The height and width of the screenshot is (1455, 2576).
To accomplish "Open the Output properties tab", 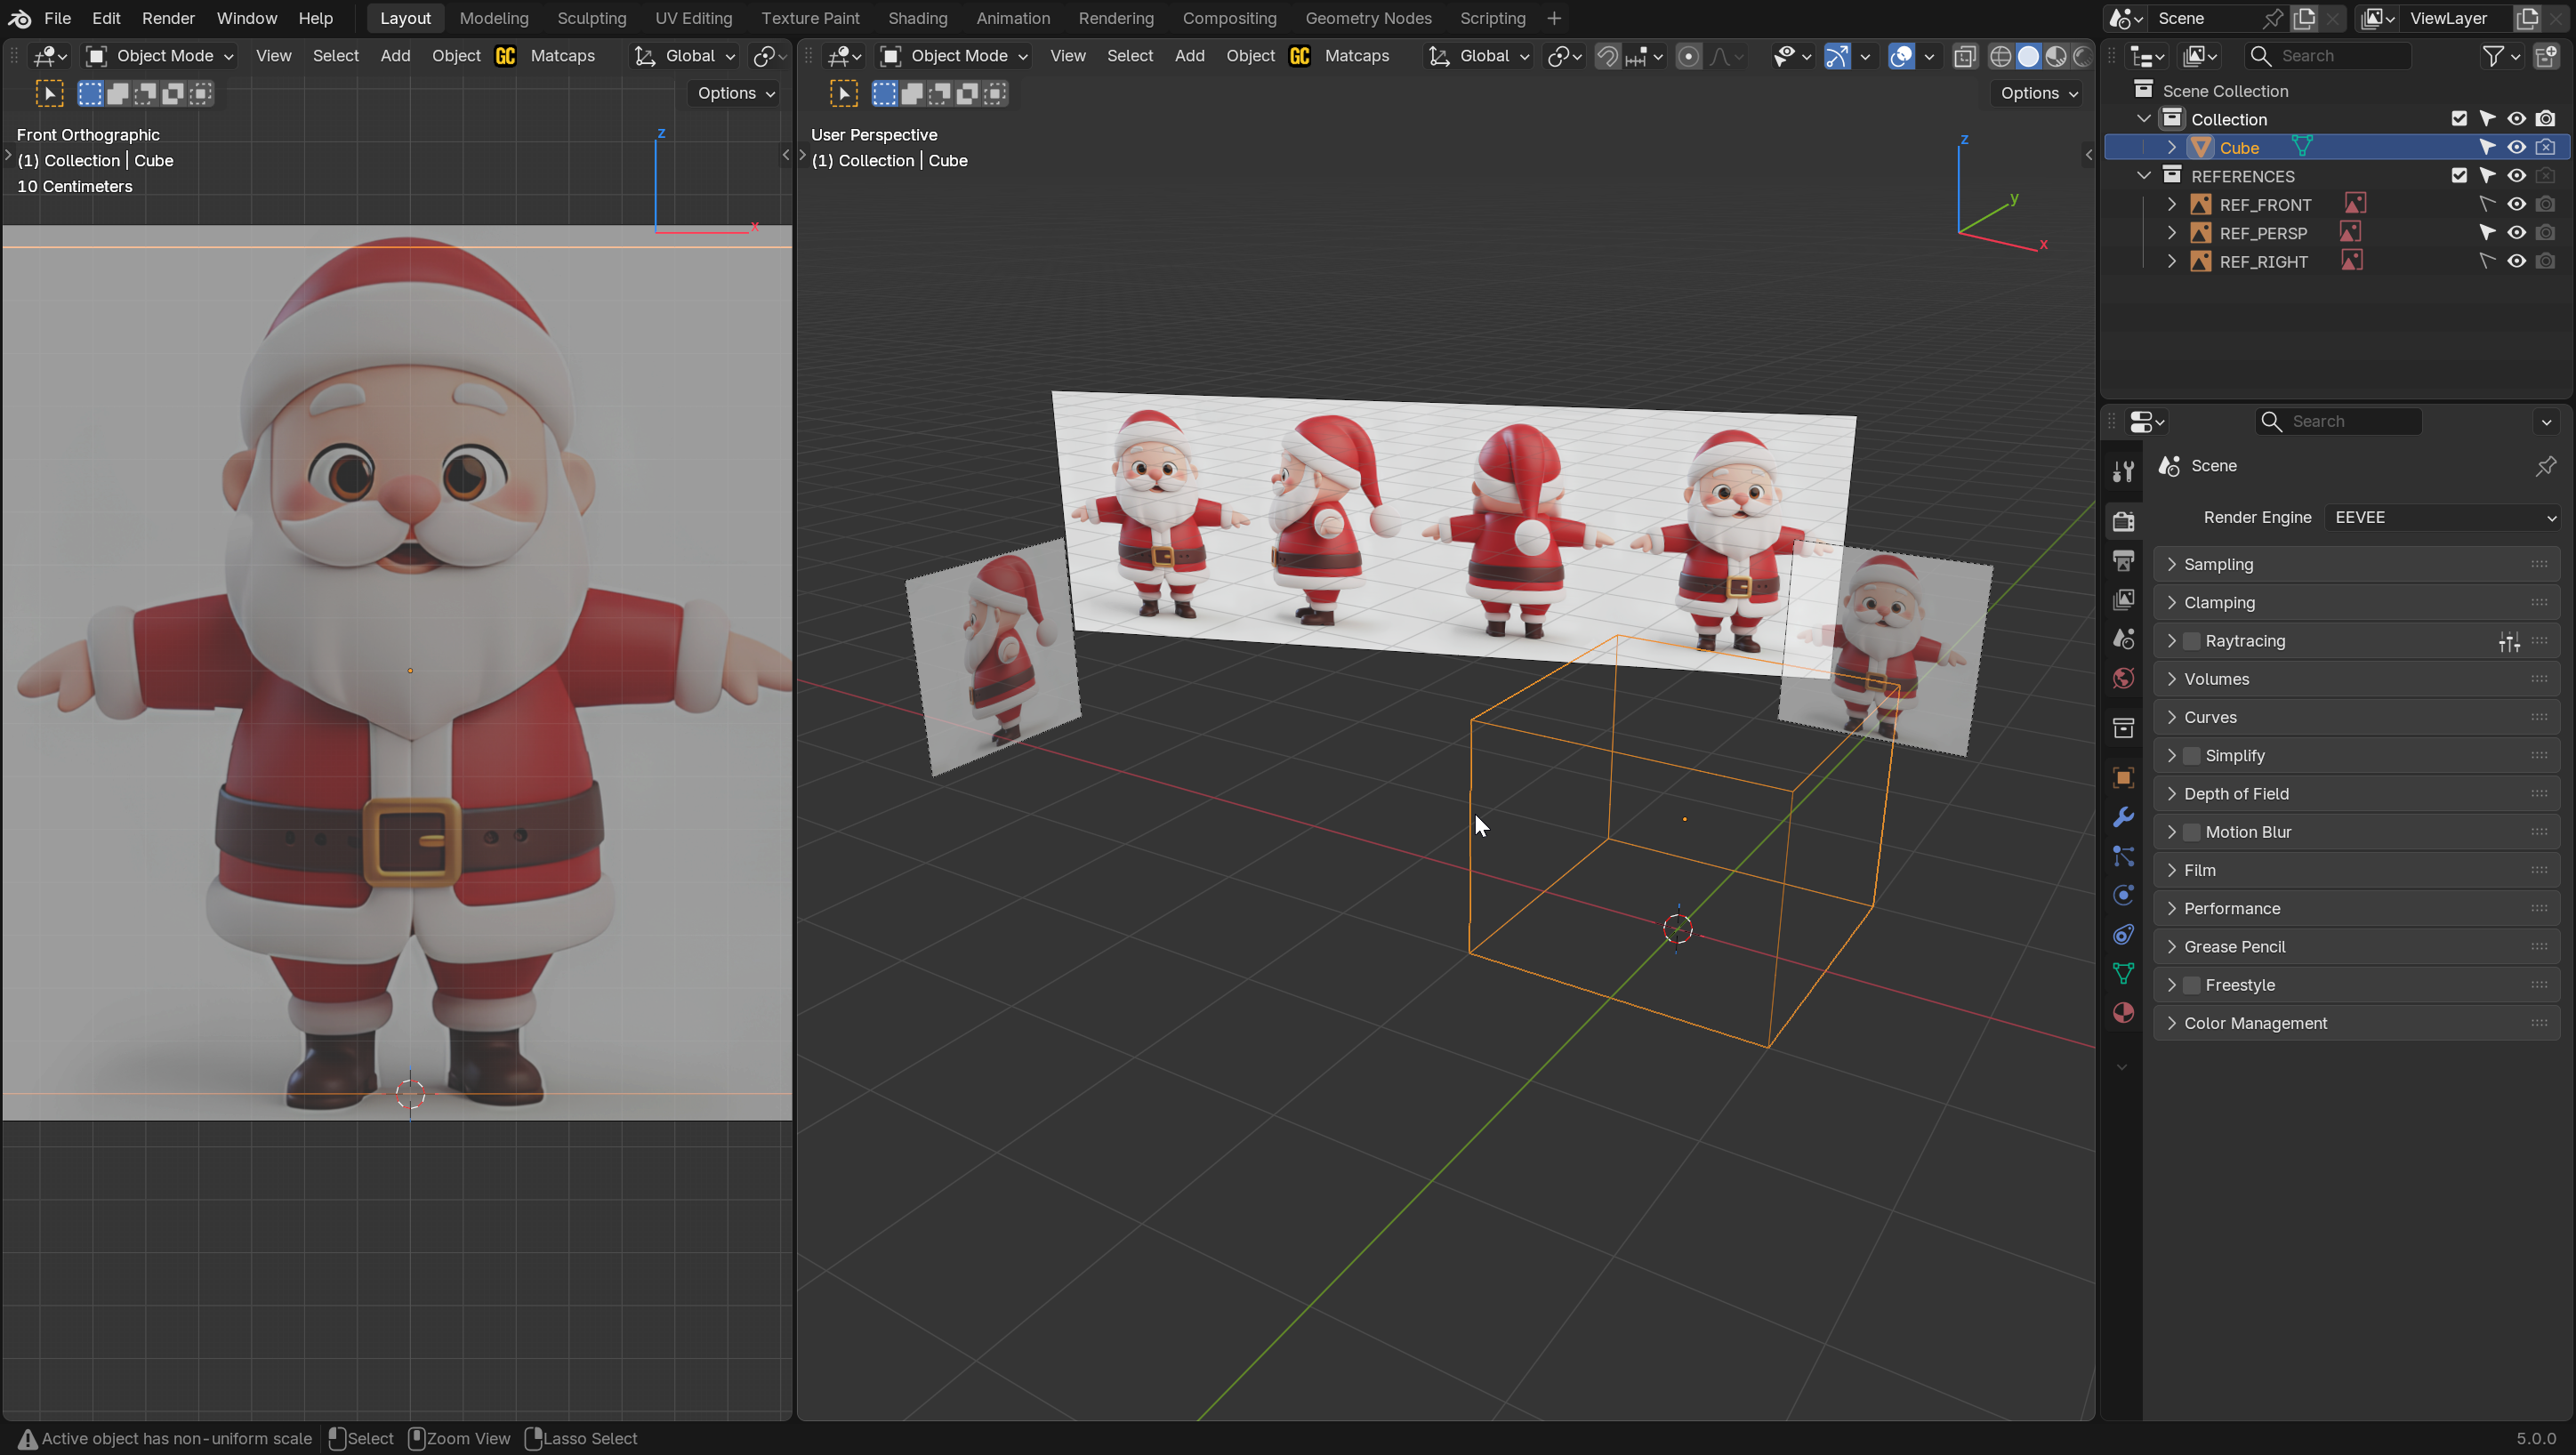I will click(x=2123, y=560).
